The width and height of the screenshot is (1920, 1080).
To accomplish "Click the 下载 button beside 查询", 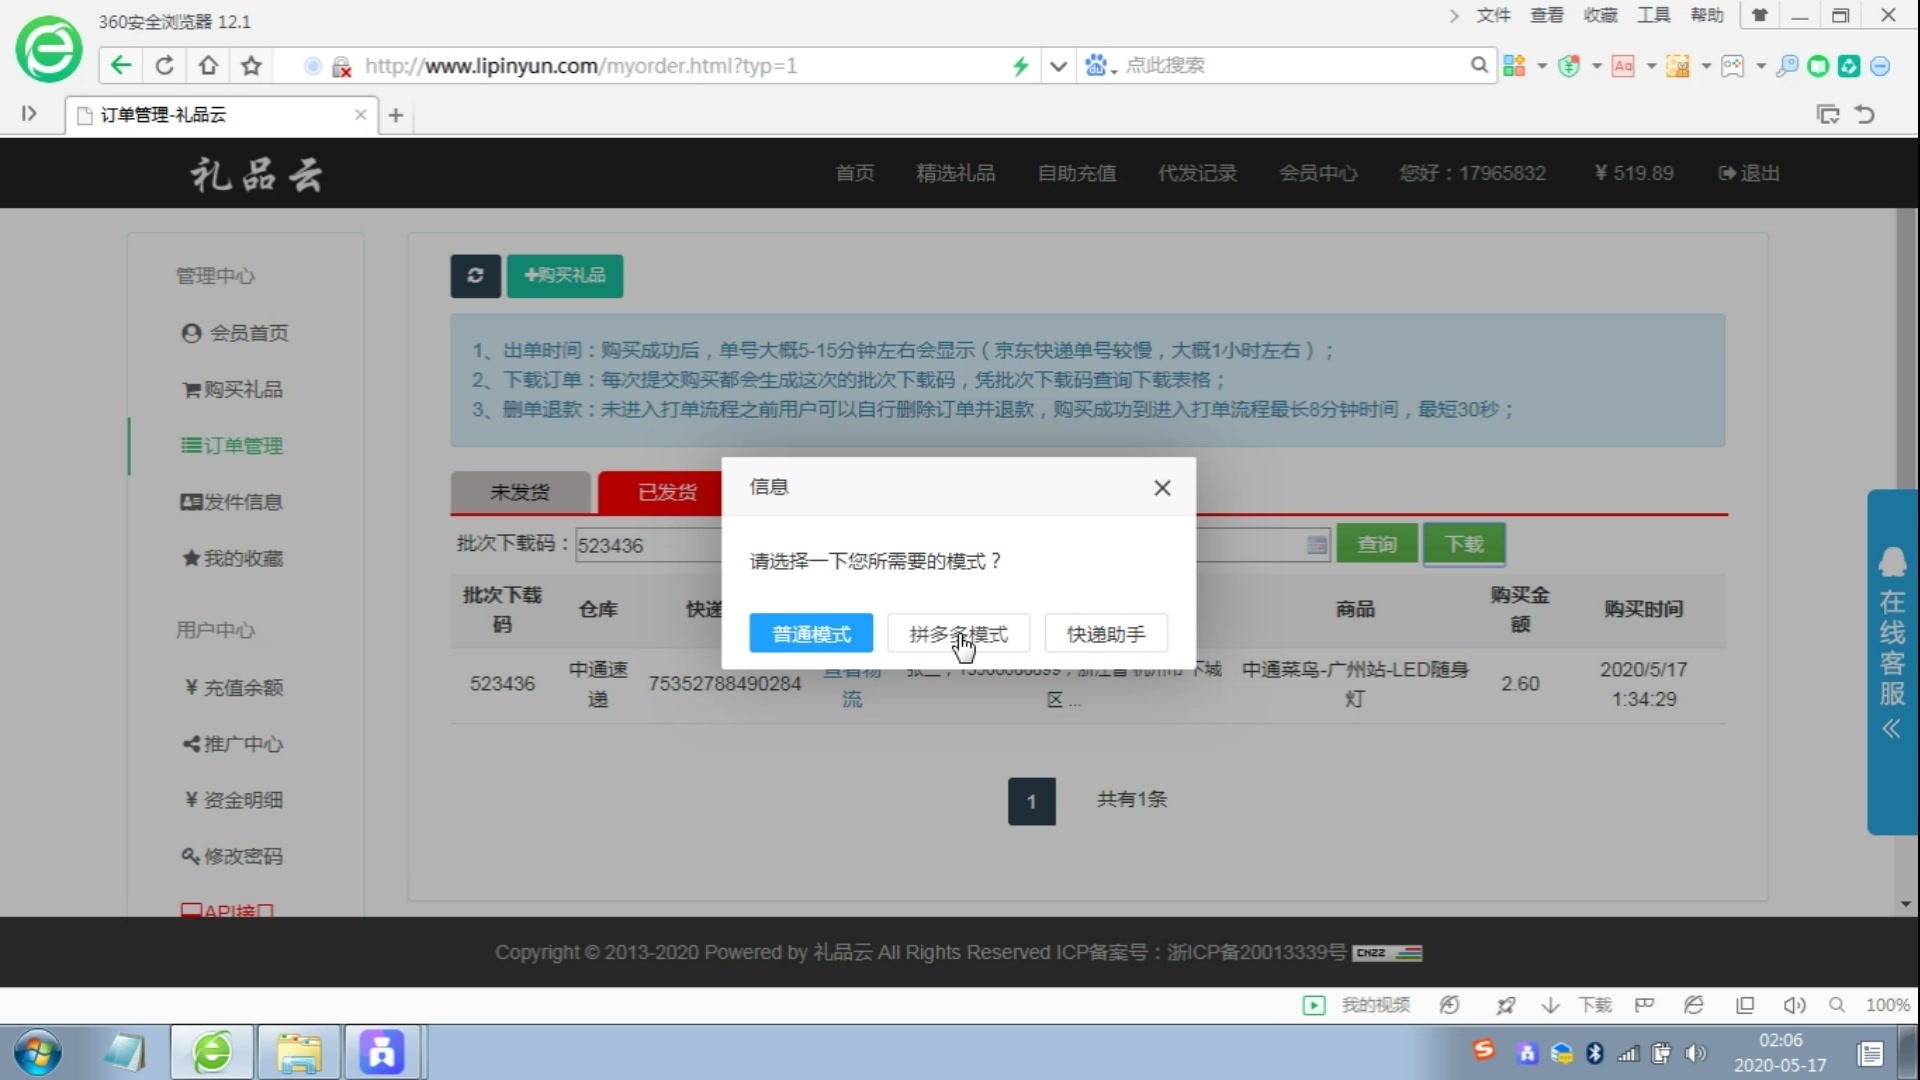I will [x=1464, y=544].
